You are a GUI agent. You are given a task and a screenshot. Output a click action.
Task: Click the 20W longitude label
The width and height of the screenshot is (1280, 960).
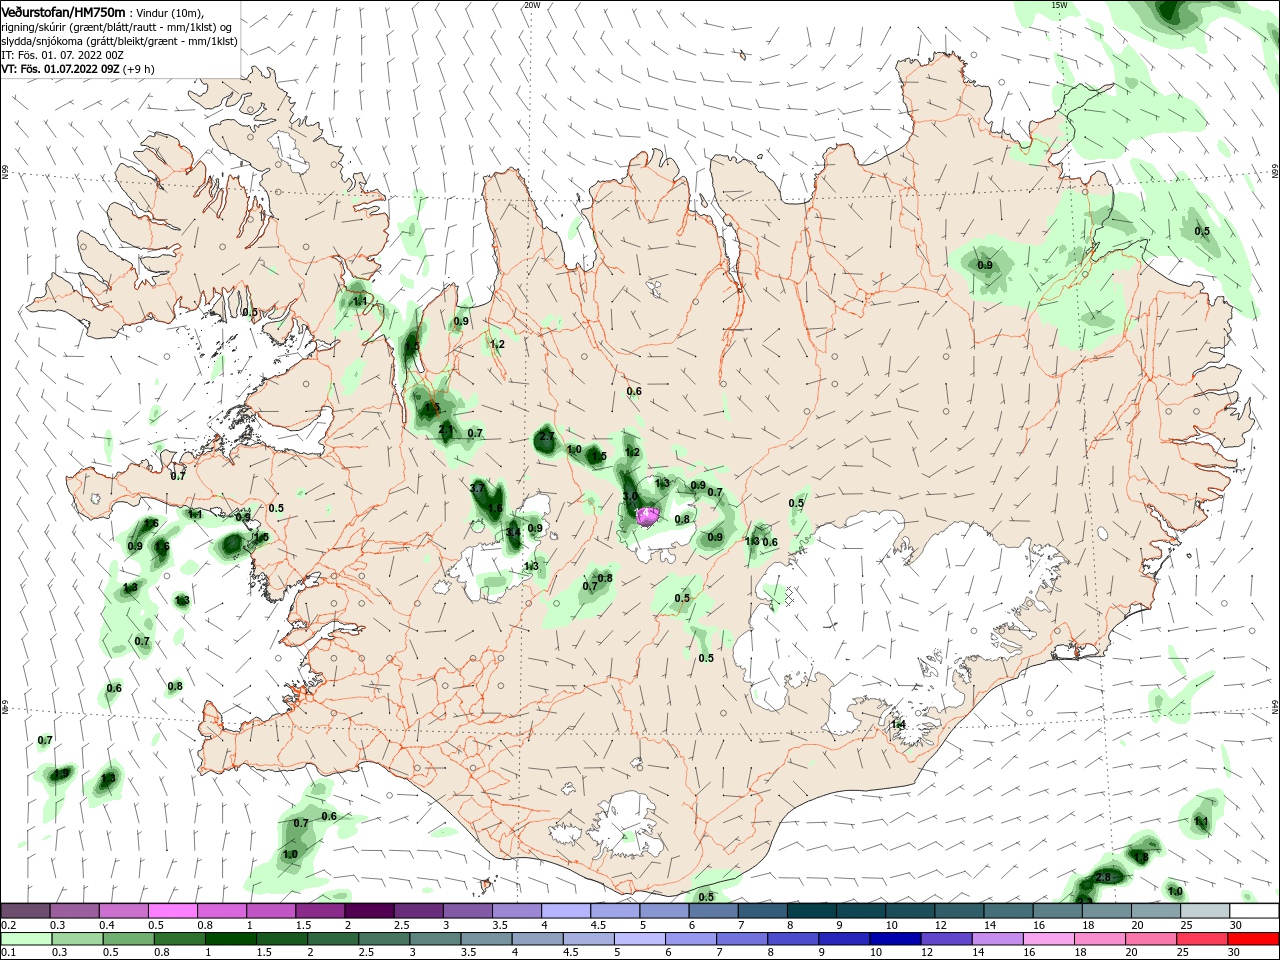pyautogui.click(x=531, y=5)
